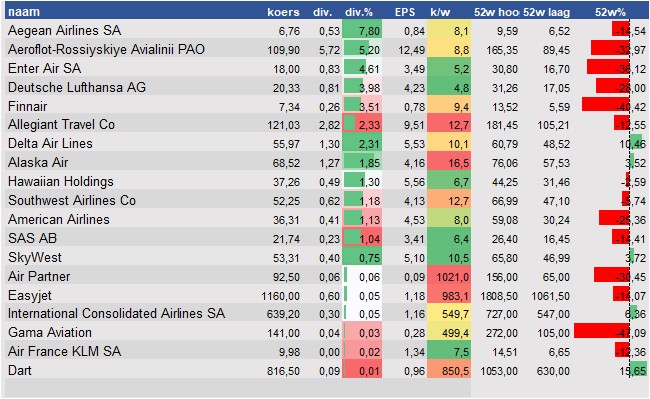Click the EPS column header
Screen dimensions: 650x399
point(405,12)
